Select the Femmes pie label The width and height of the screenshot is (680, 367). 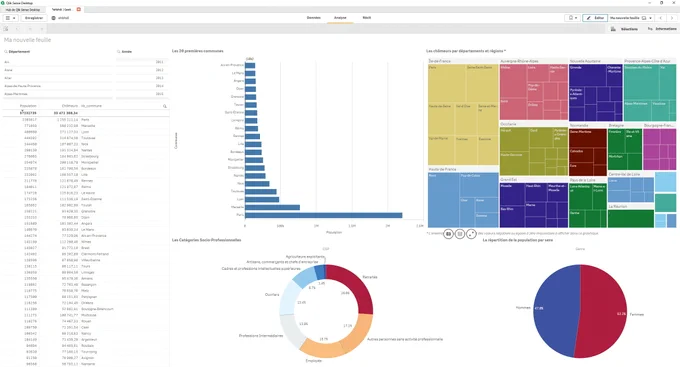637,314
